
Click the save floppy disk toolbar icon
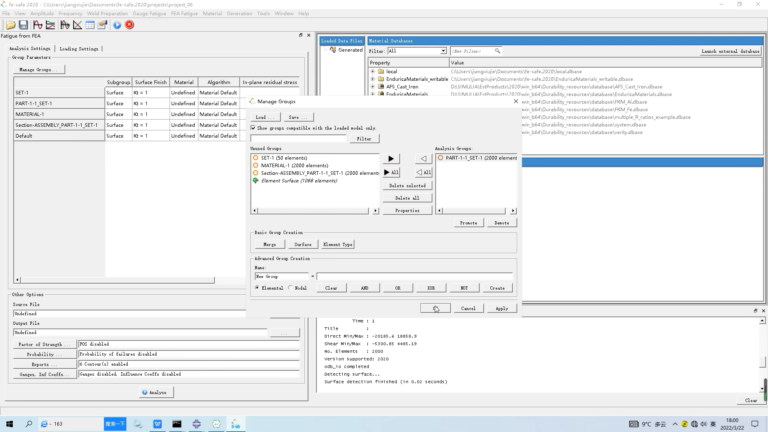pyautogui.click(x=23, y=25)
